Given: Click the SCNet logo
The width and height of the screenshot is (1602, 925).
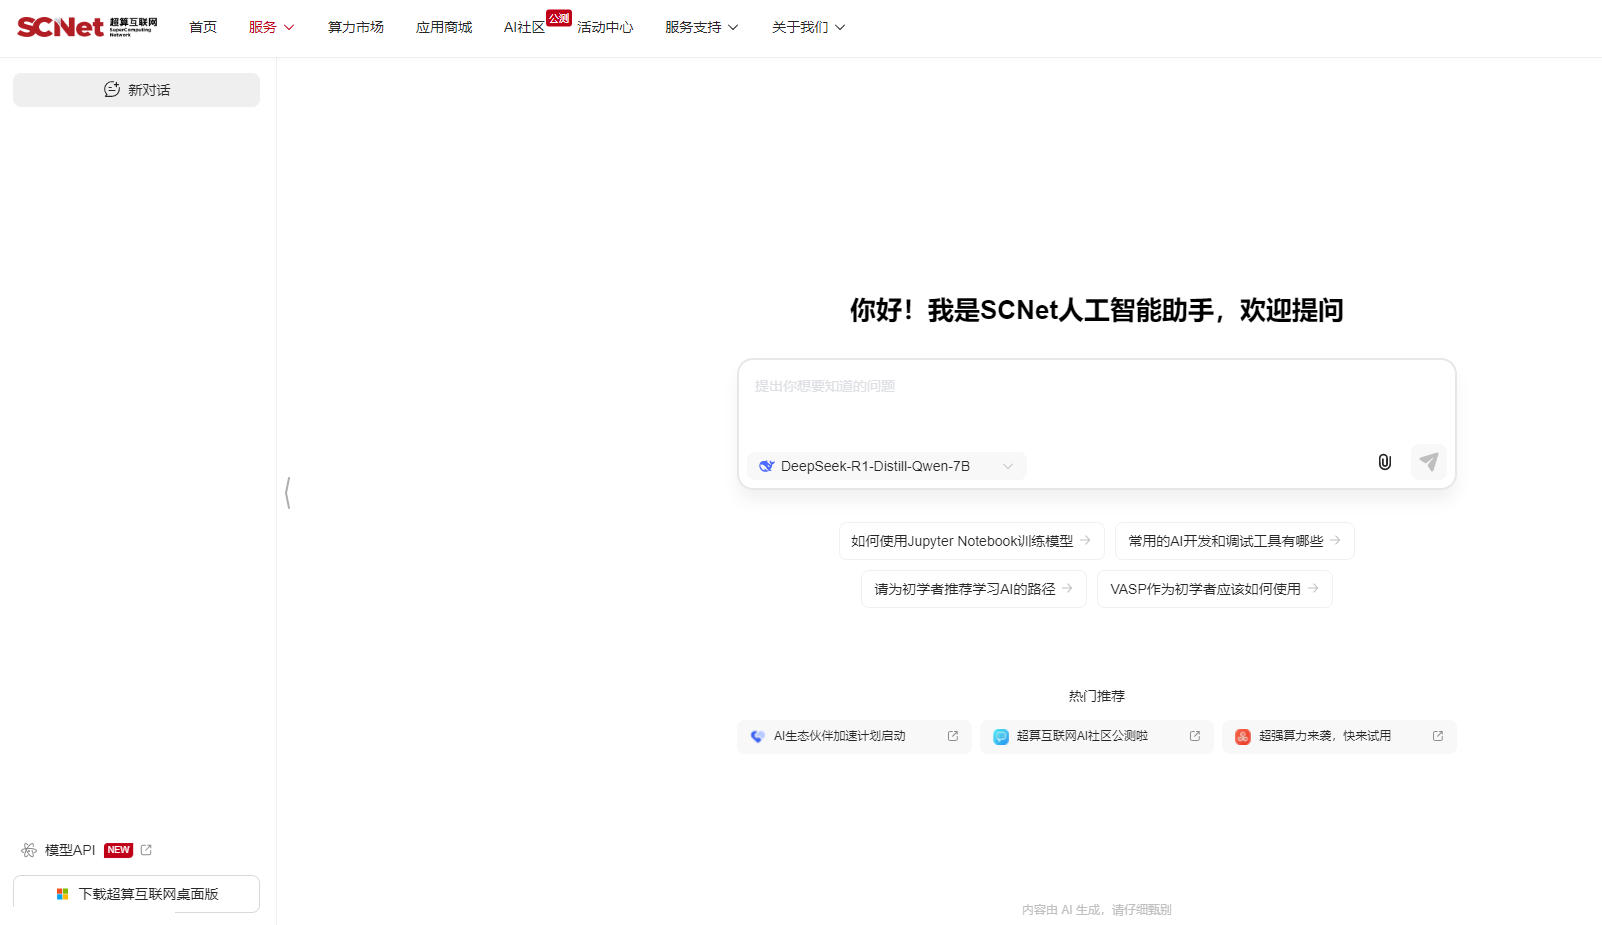Looking at the screenshot, I should pos(87,27).
